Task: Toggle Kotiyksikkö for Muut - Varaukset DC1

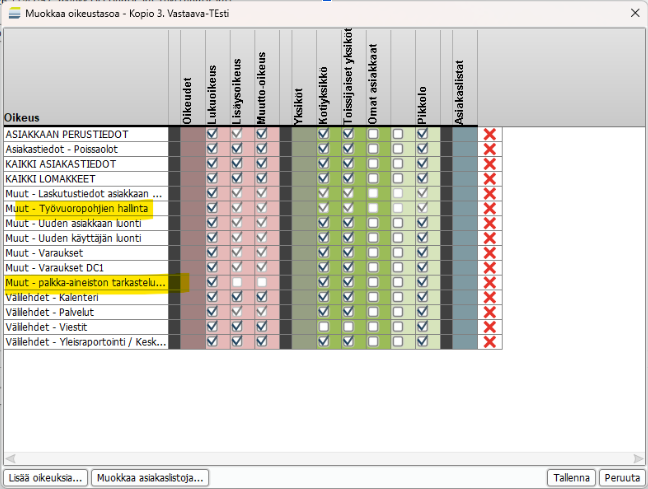Action: [324, 268]
